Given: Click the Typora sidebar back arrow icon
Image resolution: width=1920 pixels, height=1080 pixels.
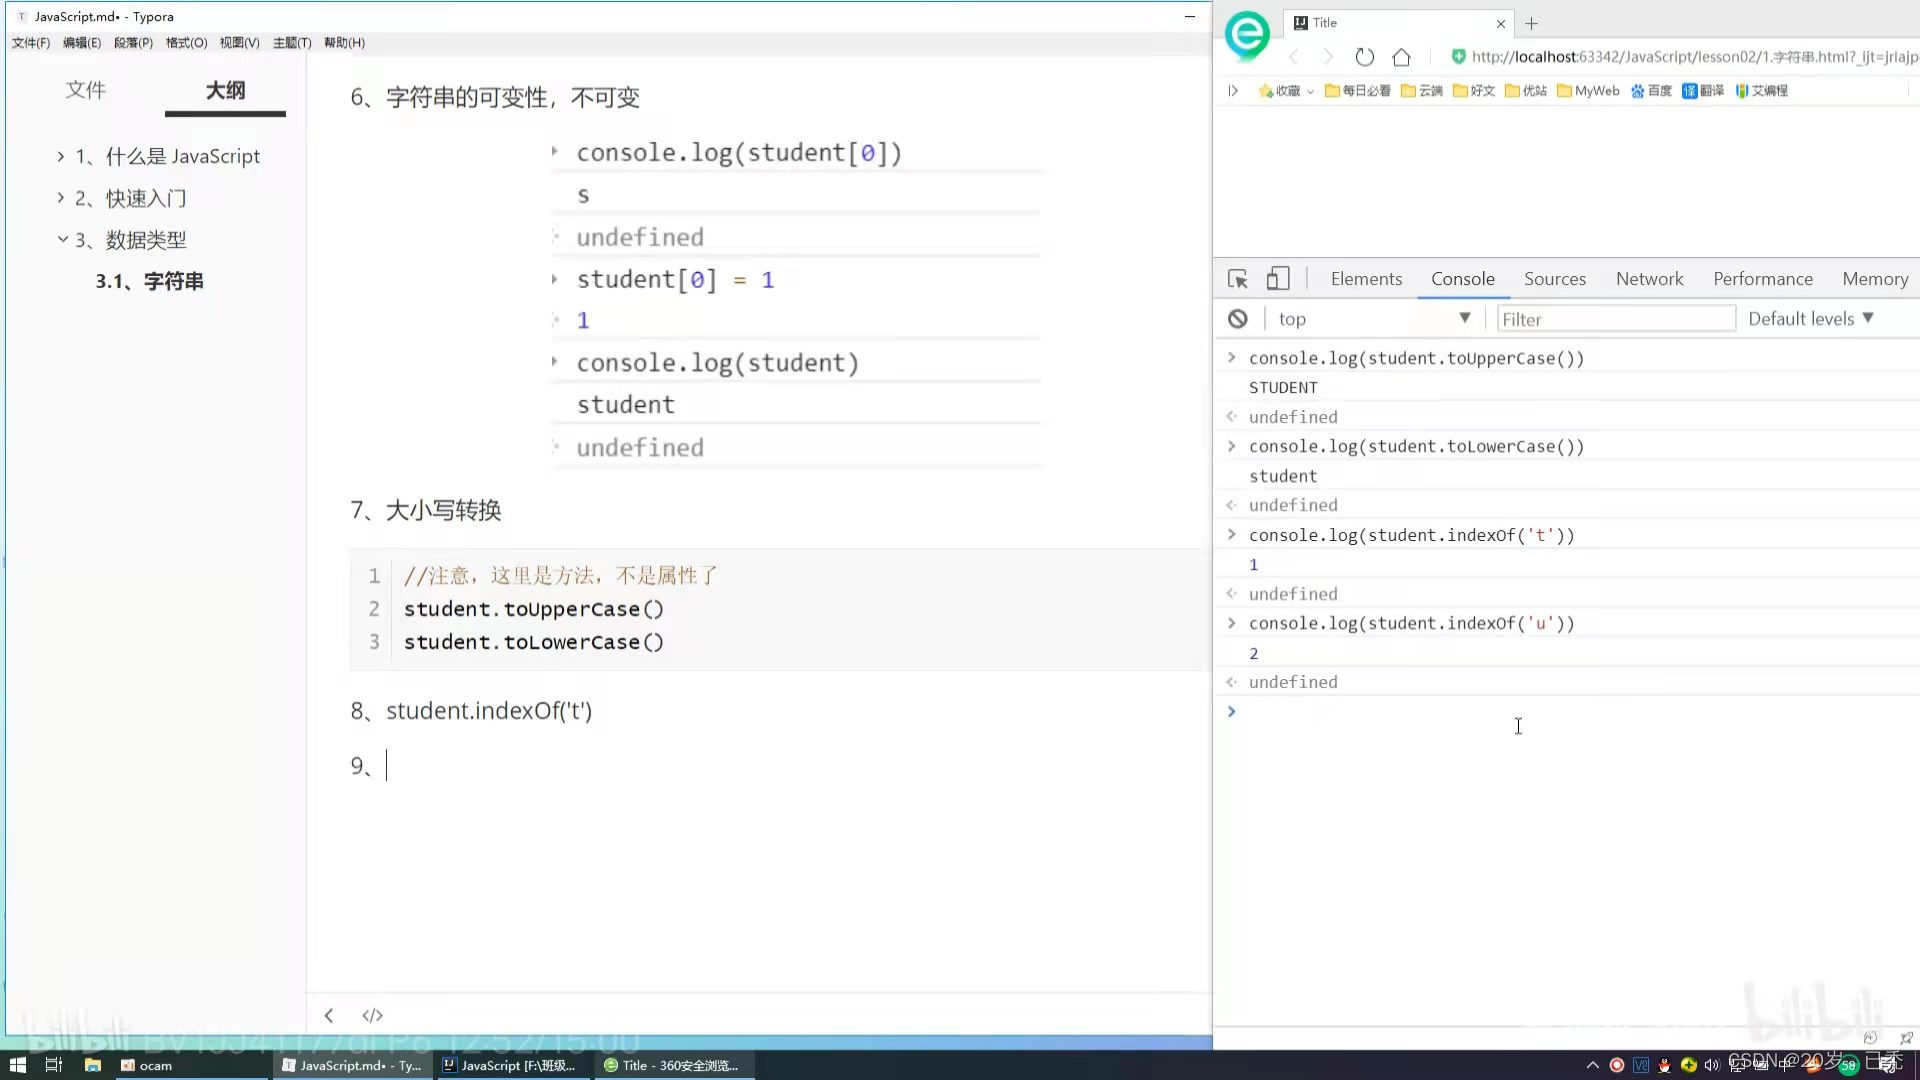Looking at the screenshot, I should (329, 1015).
